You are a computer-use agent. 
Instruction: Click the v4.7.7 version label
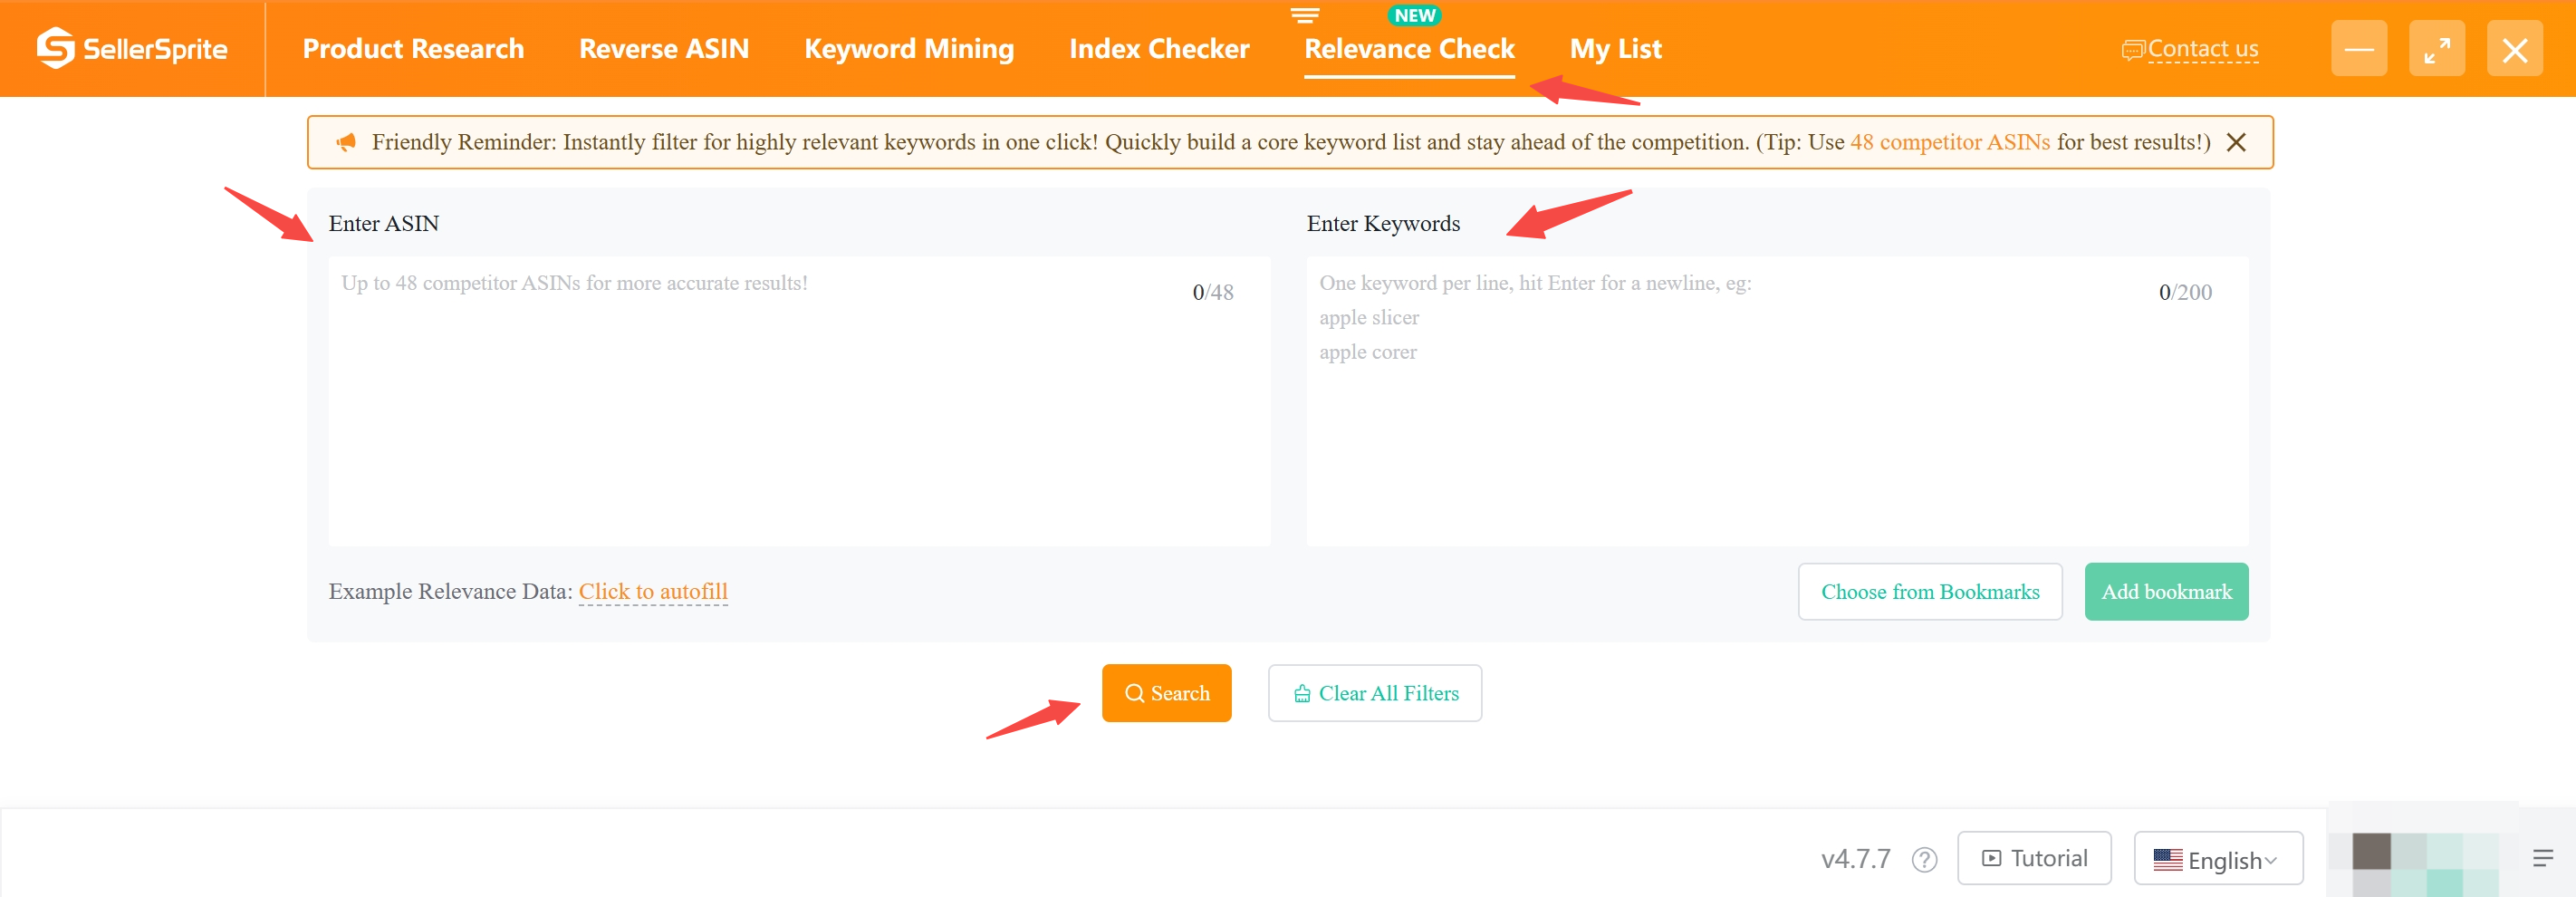coord(1855,859)
